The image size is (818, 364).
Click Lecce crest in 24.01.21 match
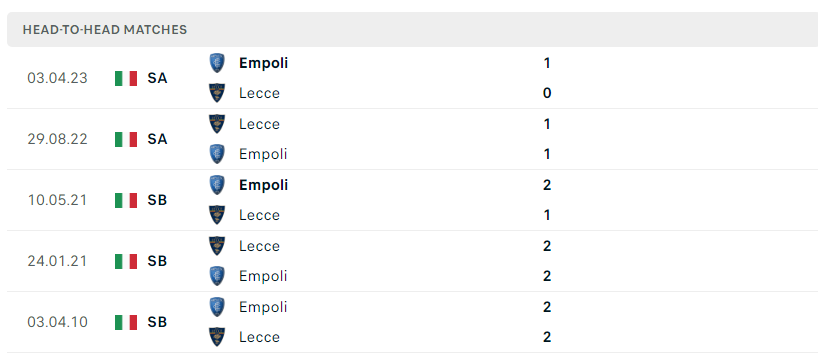pos(216,246)
